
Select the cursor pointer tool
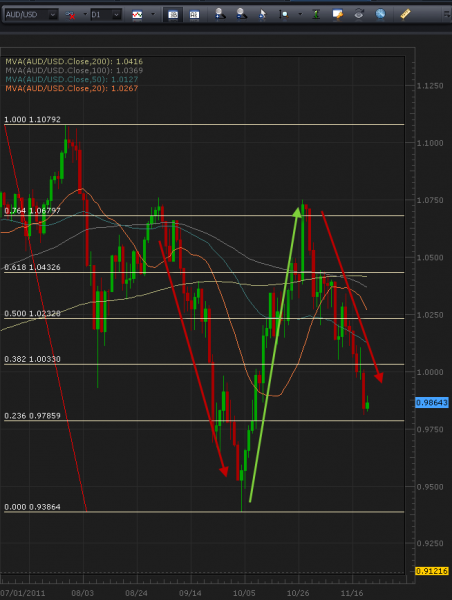tap(263, 15)
